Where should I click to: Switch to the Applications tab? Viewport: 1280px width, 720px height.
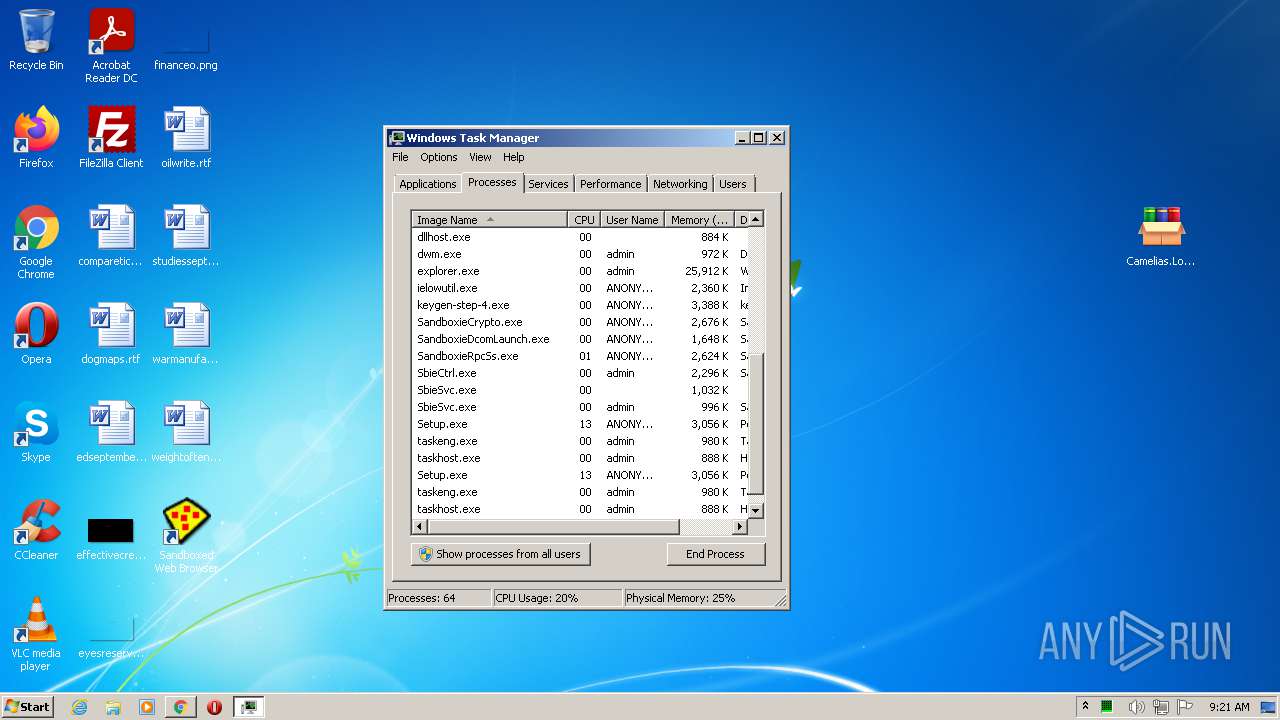427,184
